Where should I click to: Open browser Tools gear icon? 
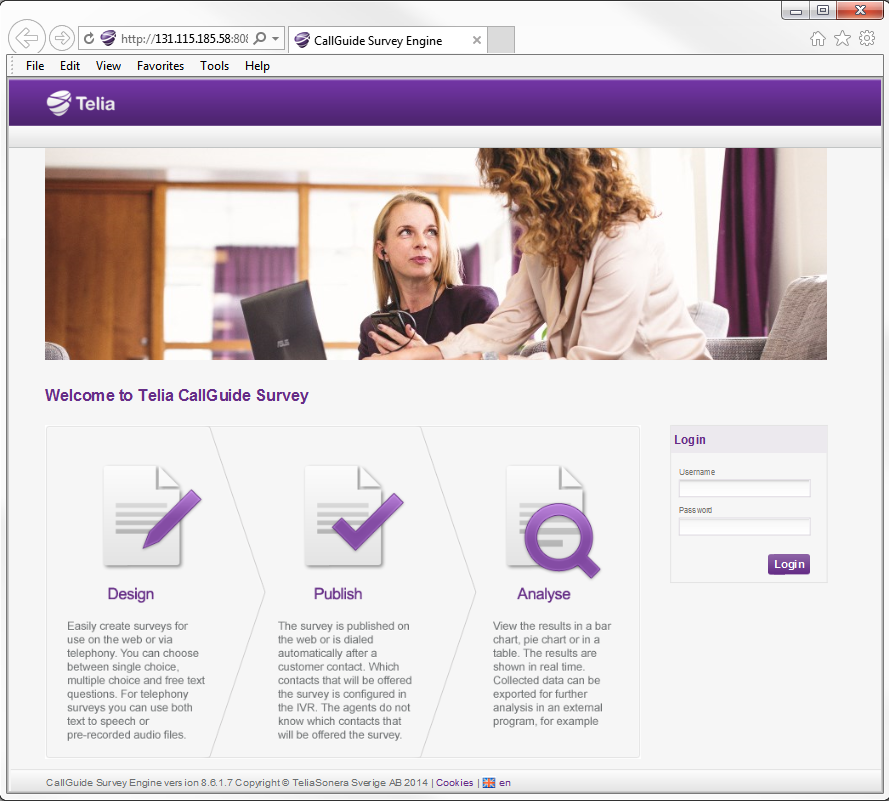(x=867, y=39)
